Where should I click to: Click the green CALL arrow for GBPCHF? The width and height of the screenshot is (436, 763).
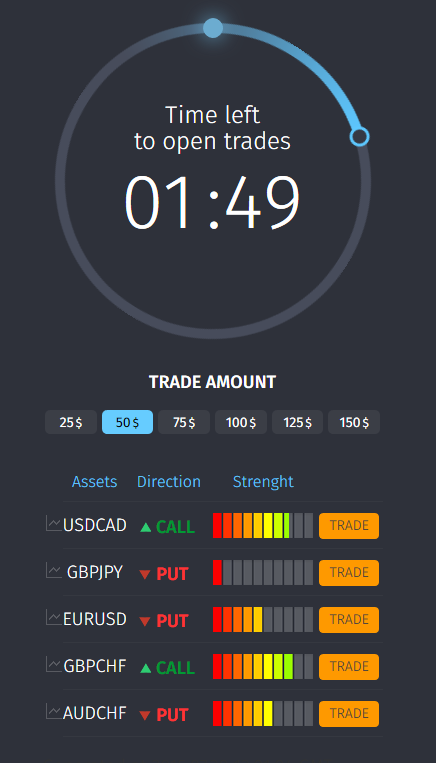point(145,668)
